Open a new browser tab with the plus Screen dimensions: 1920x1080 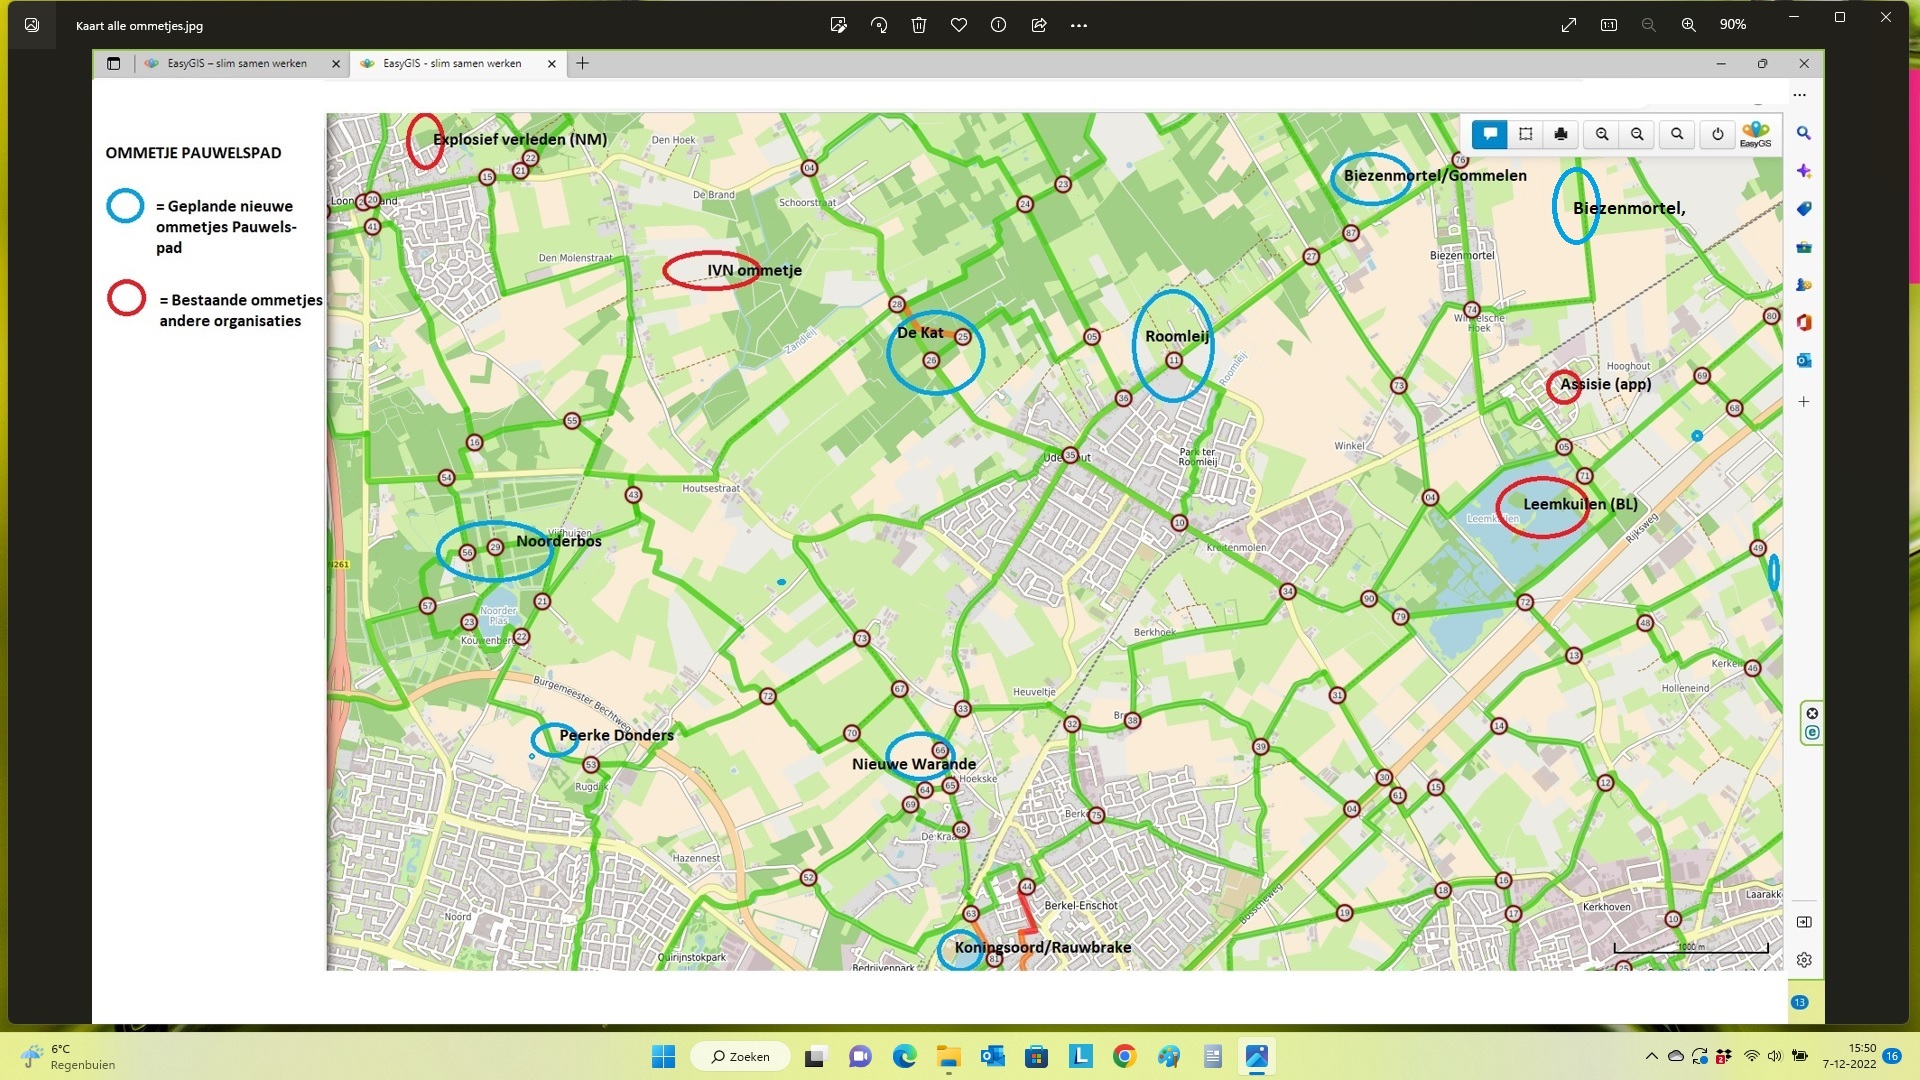coord(583,63)
